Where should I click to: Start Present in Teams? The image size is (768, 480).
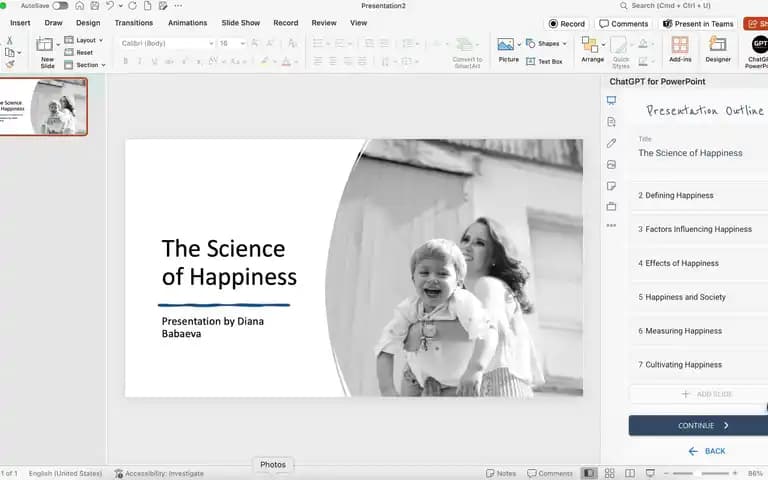point(698,24)
